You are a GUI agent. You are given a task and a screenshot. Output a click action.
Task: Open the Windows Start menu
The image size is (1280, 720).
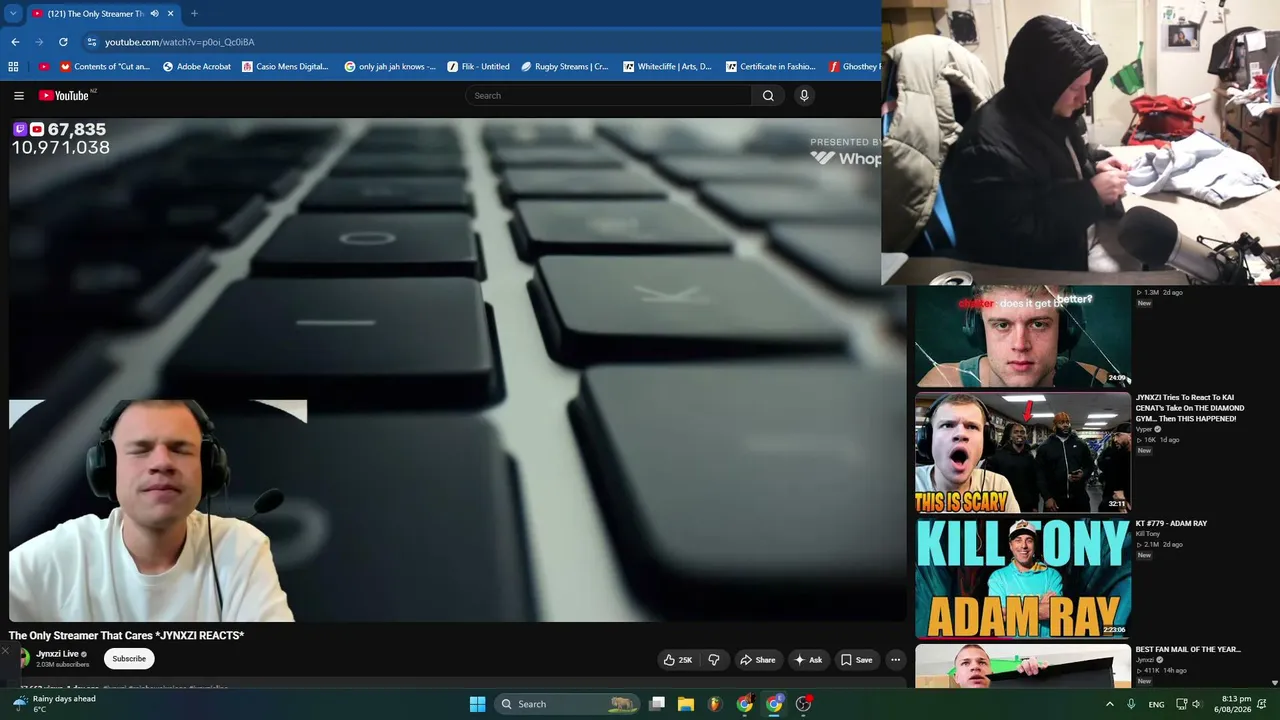click(477, 704)
